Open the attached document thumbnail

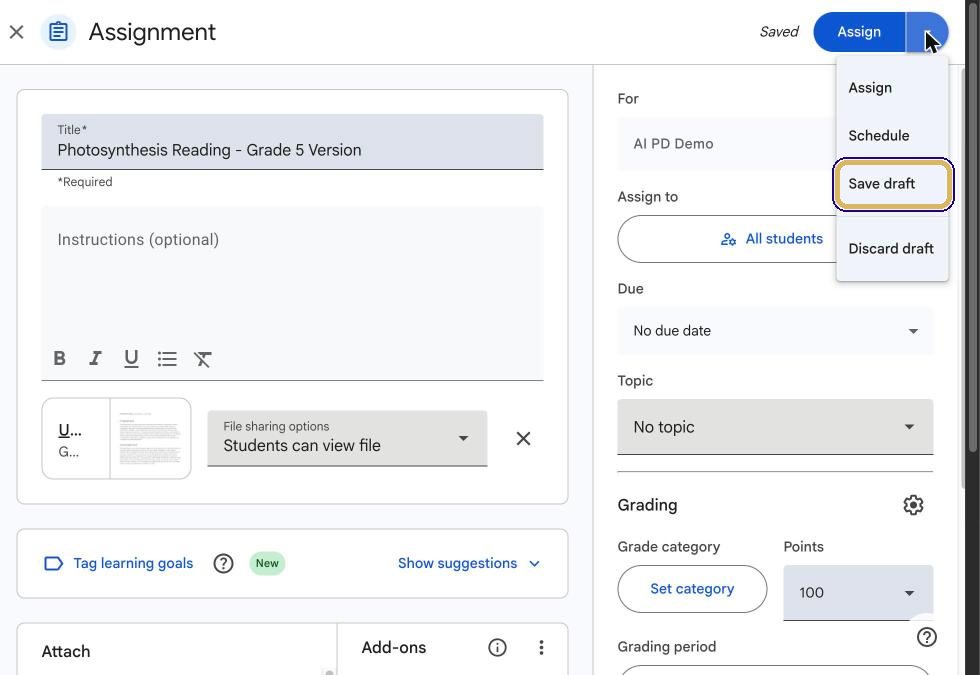(x=150, y=439)
